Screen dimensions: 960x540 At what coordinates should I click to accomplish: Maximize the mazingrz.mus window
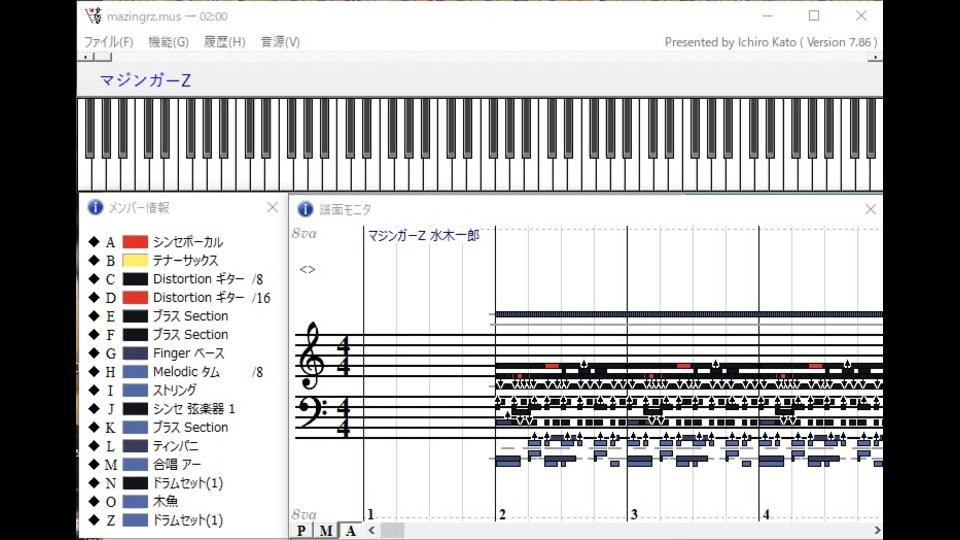pyautogui.click(x=814, y=16)
